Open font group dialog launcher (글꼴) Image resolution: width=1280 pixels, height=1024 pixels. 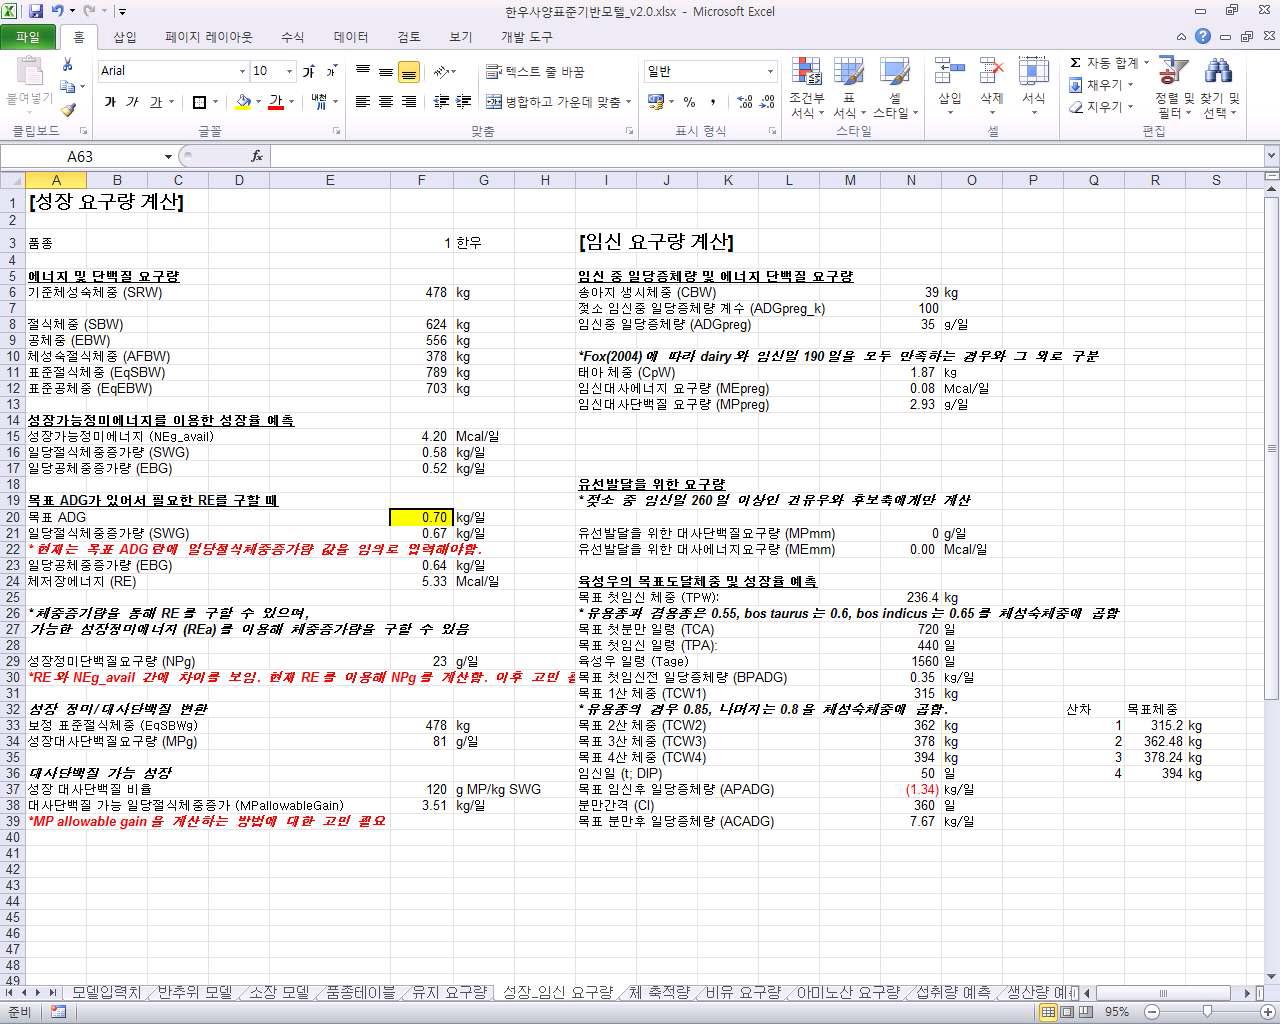(335, 131)
